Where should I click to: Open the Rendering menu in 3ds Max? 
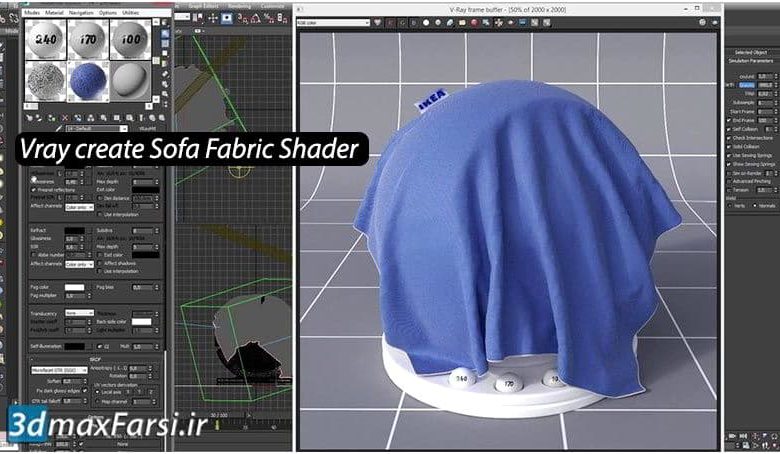click(x=239, y=6)
